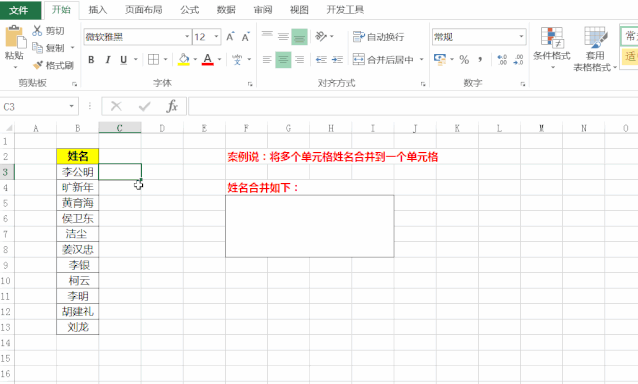Image resolution: width=638 pixels, height=384 pixels.
Task: Open alignment group dialog launcher
Action: tap(423, 84)
